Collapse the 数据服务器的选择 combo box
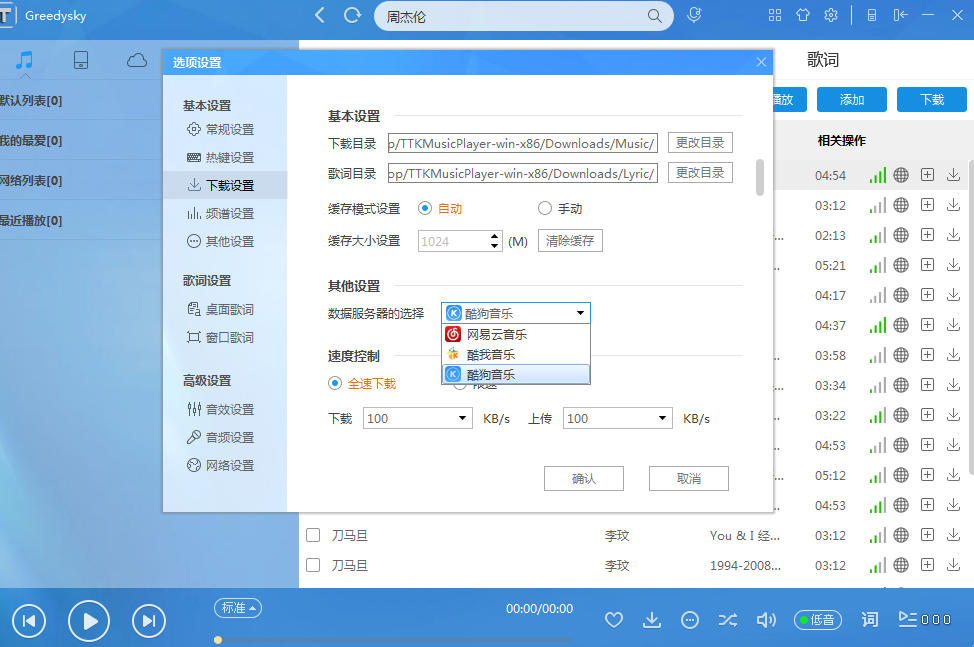Viewport: 974px width, 647px height. [x=516, y=313]
